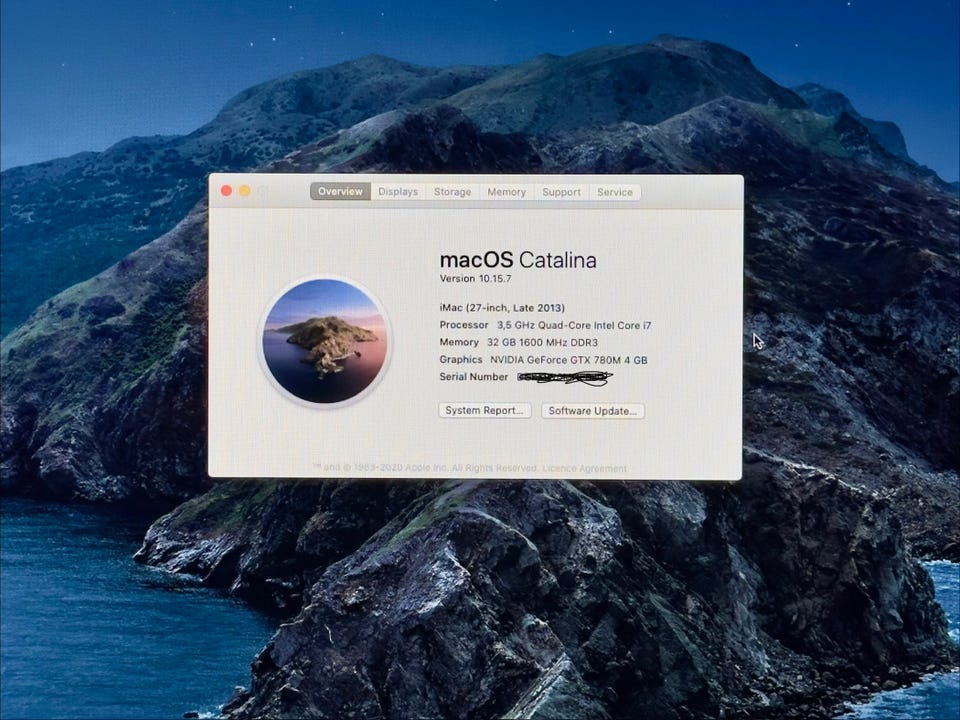Screen dimensions: 960x720
Task: Open the Licence Agreement link
Action: [585, 468]
